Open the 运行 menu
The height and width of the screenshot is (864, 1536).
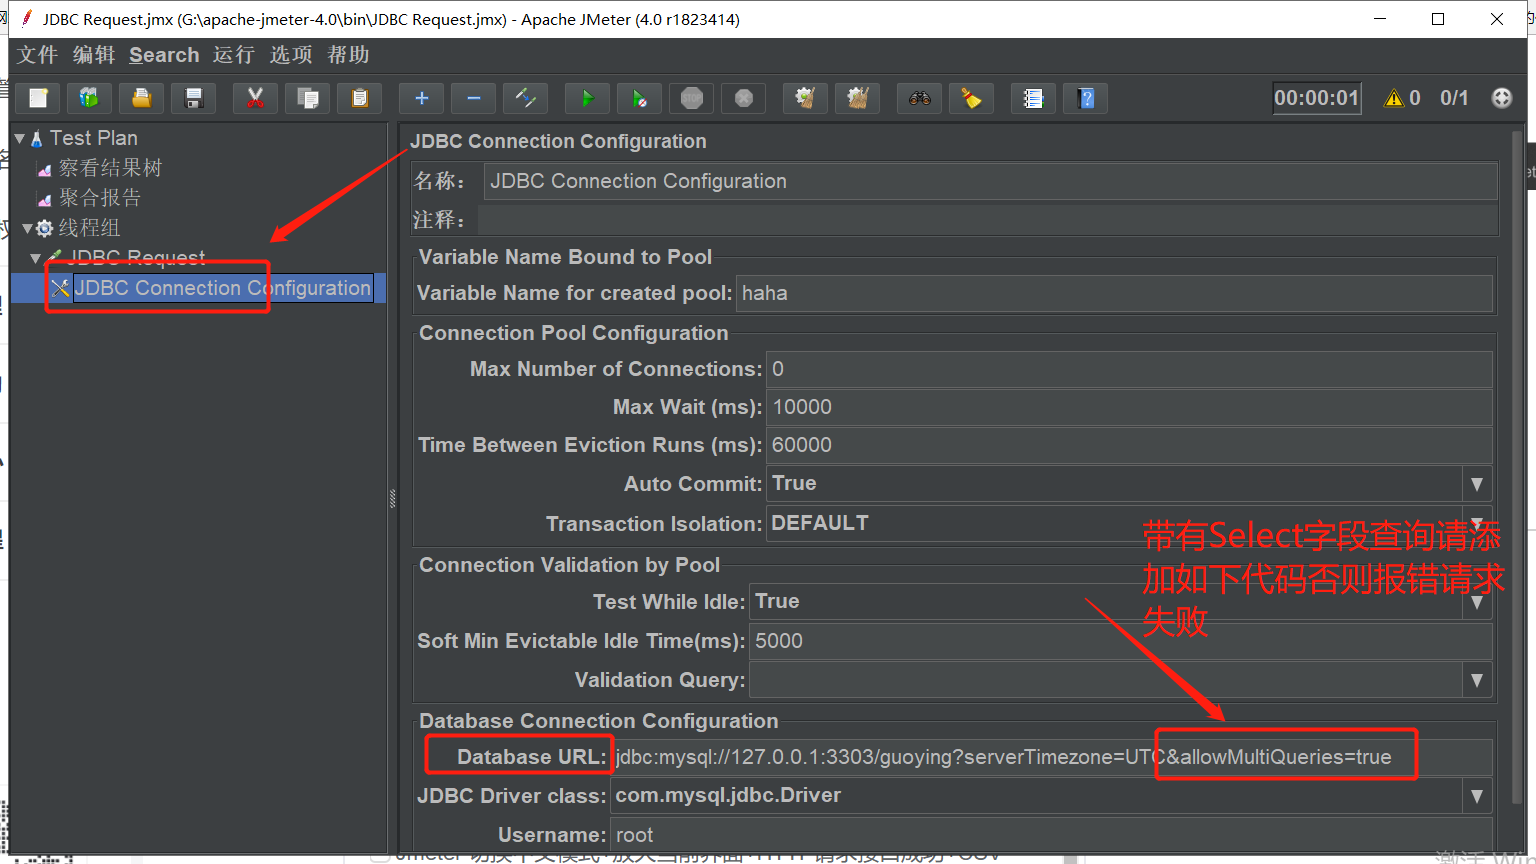point(233,55)
